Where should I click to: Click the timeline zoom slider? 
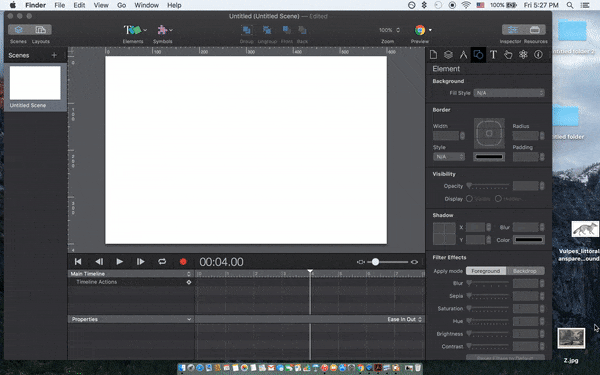point(387,262)
